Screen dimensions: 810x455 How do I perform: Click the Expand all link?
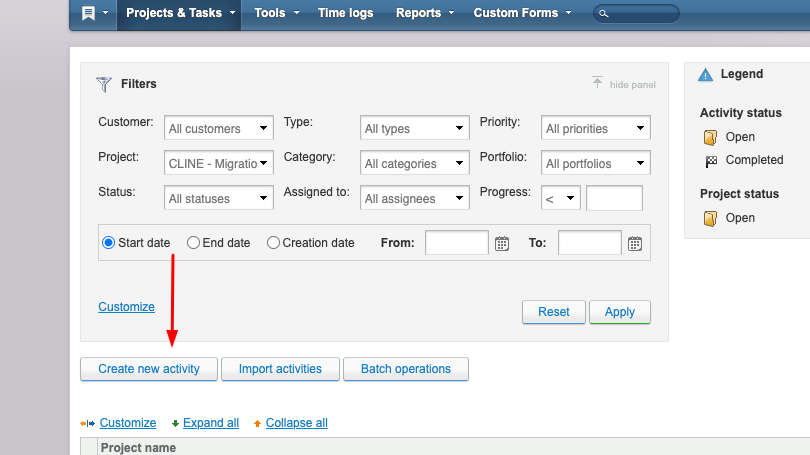pos(211,423)
